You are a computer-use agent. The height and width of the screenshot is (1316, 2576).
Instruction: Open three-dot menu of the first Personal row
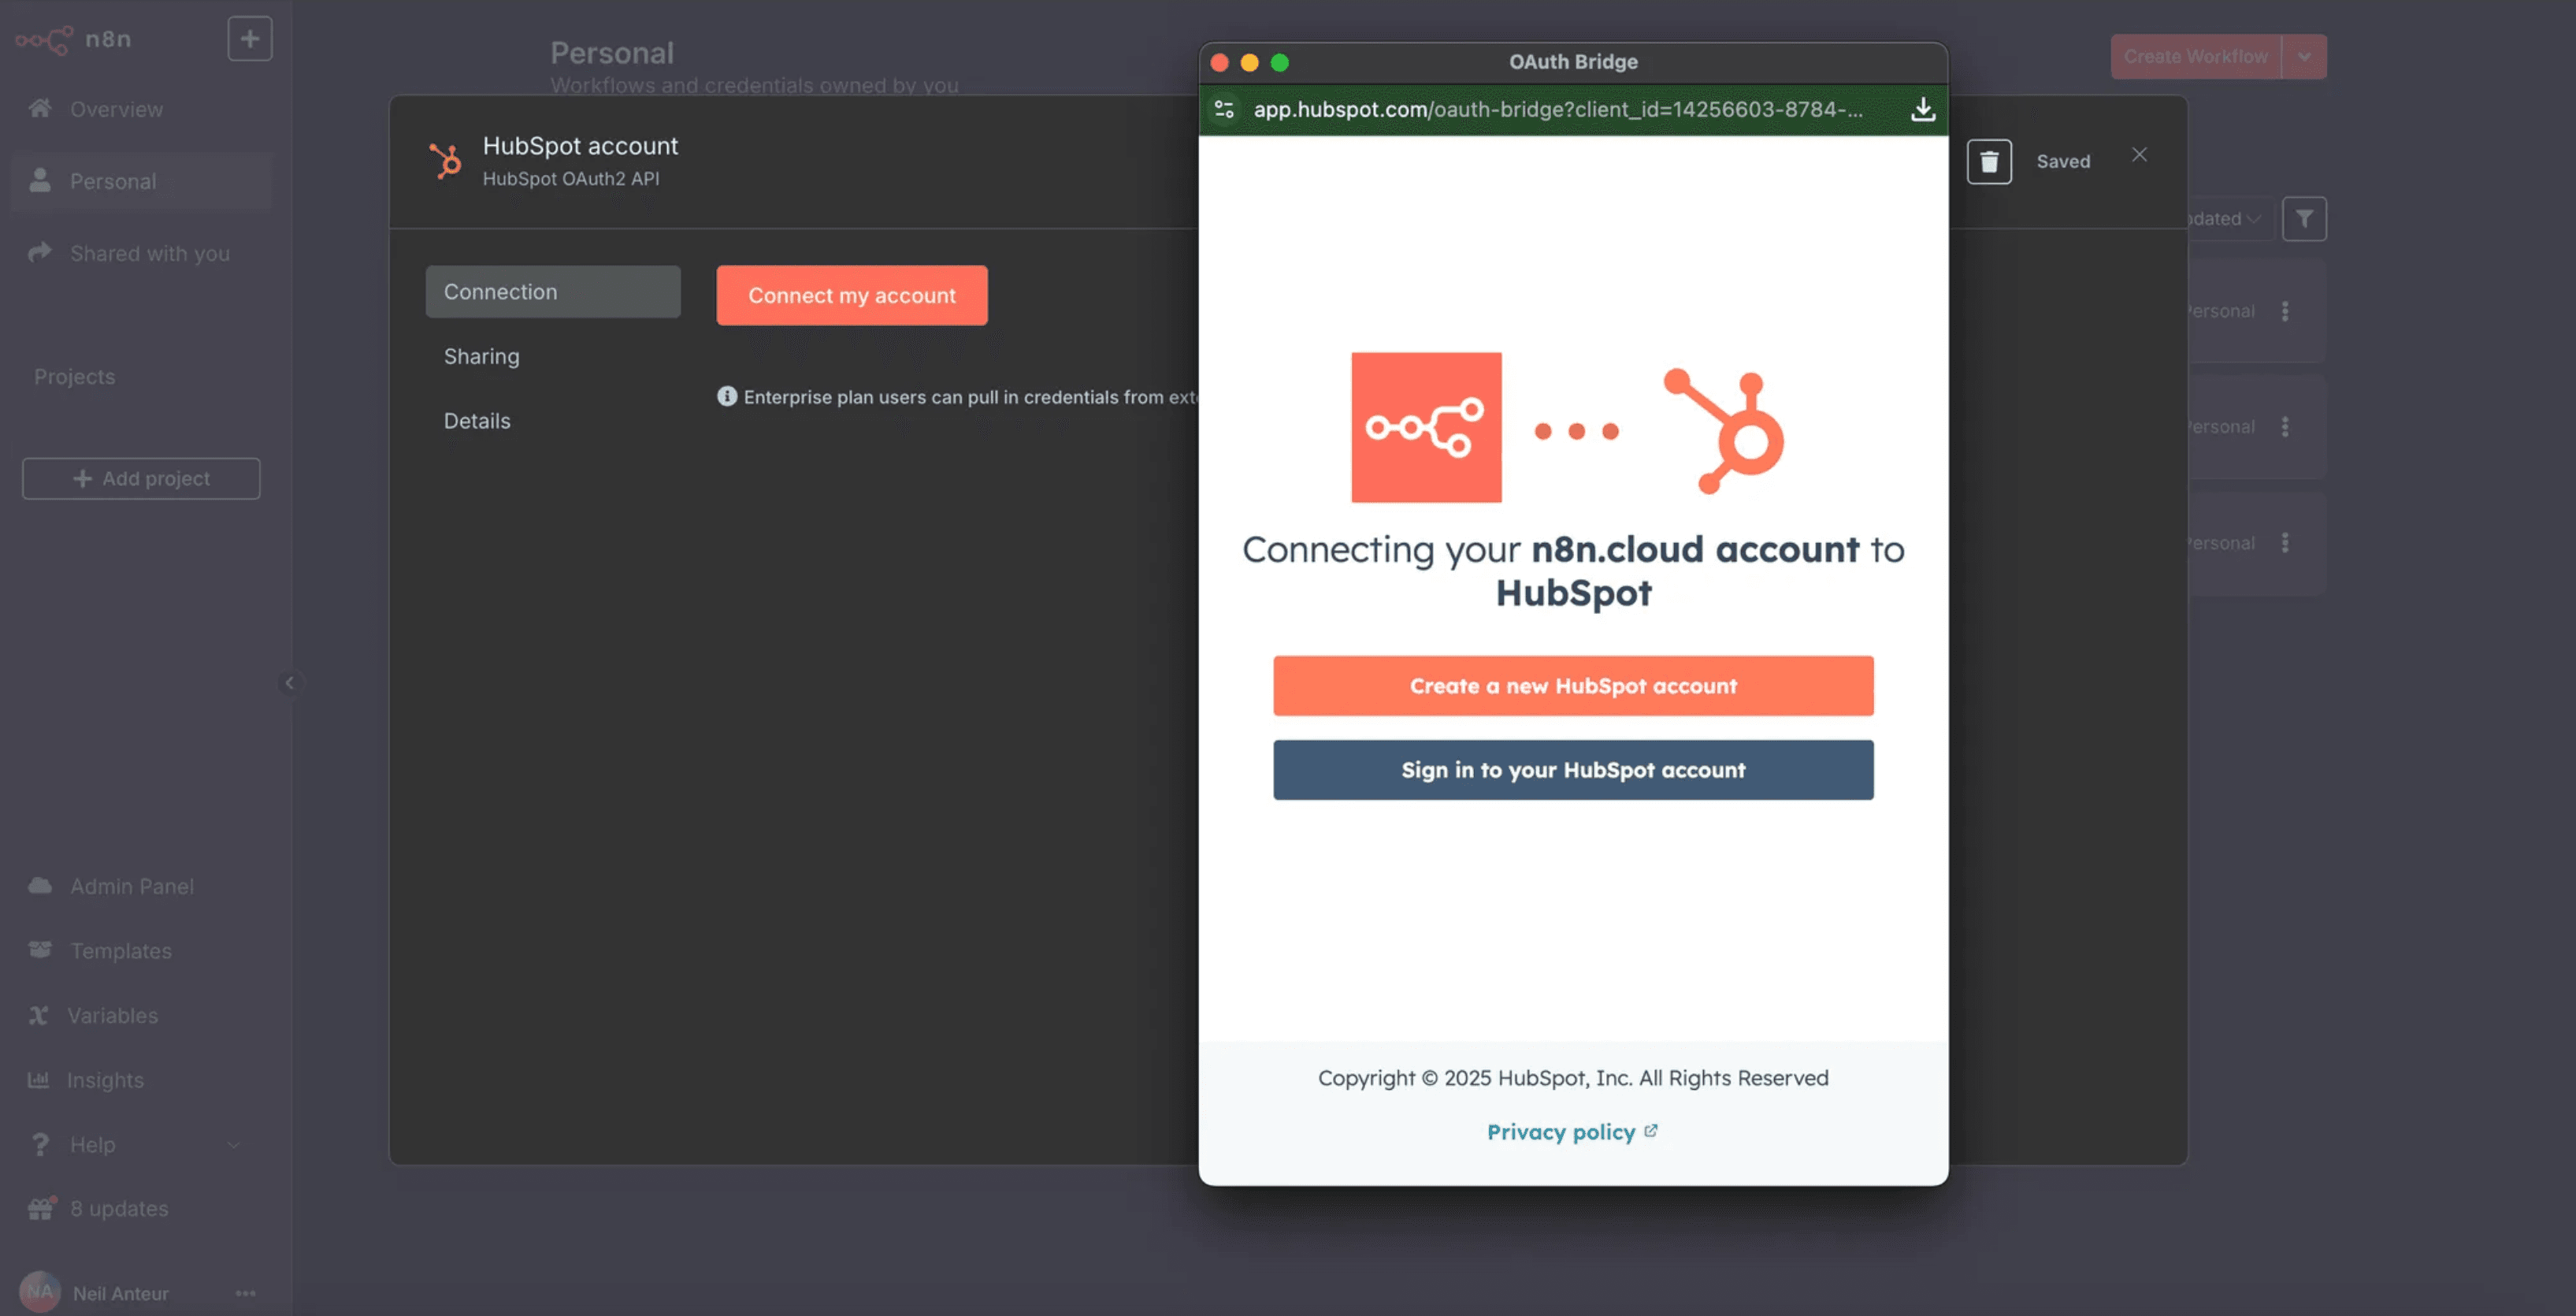[2285, 311]
